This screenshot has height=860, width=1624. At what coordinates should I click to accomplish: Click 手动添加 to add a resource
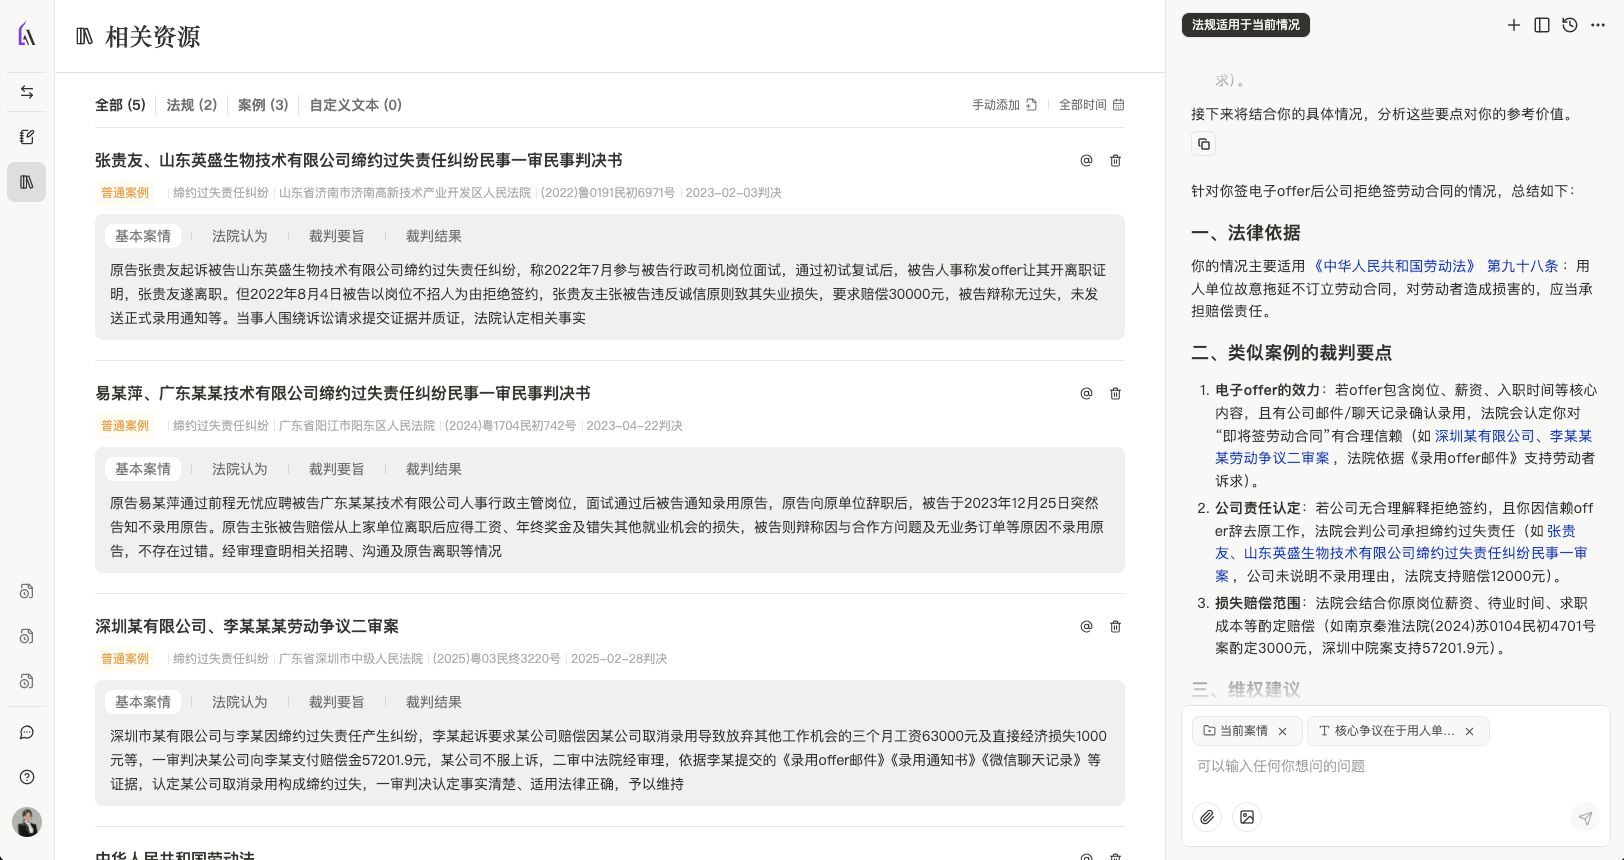click(1004, 105)
